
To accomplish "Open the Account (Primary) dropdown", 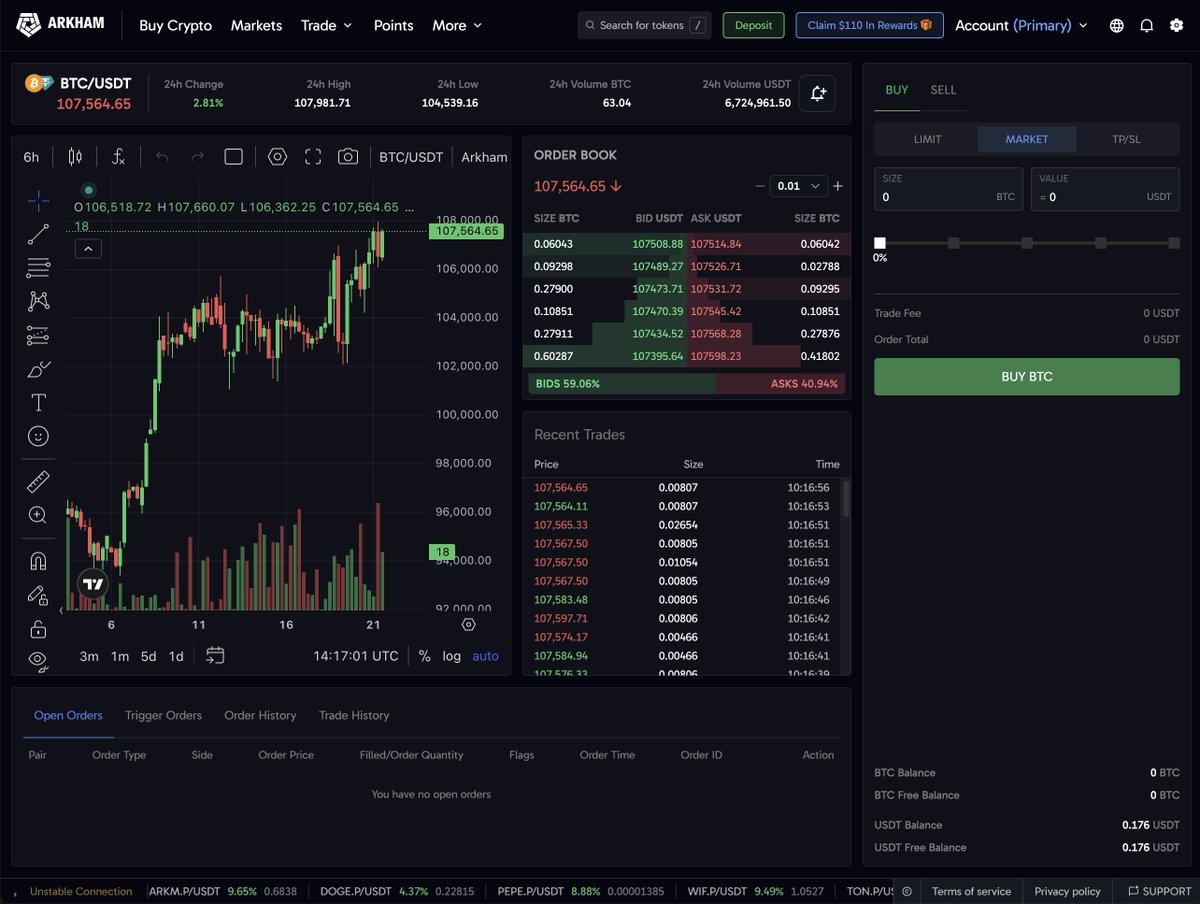I will (x=1021, y=25).
